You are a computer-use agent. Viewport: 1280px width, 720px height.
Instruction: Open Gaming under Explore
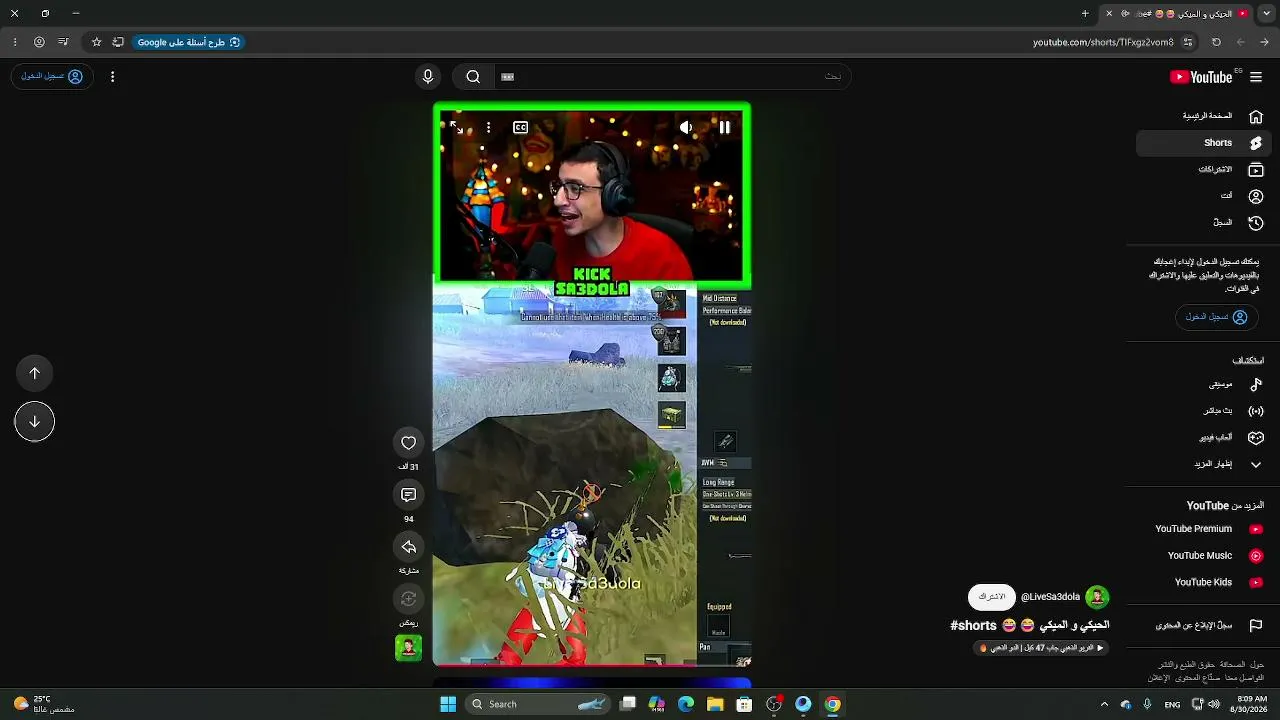1204,438
